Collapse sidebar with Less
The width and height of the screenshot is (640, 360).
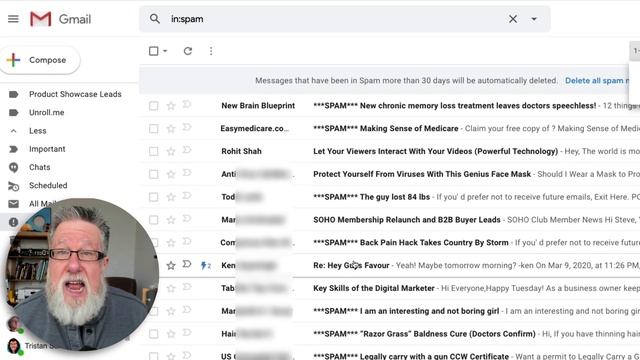[x=38, y=131]
